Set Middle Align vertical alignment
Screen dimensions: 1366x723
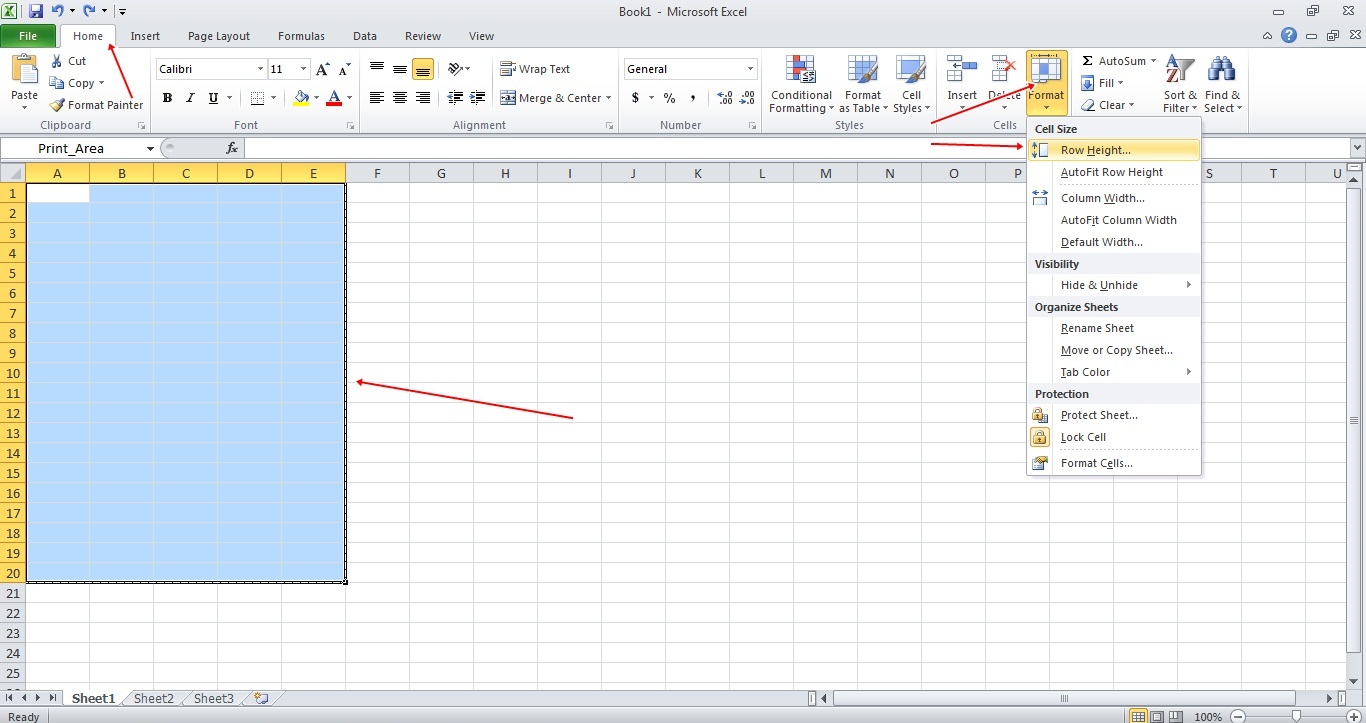tap(400, 68)
